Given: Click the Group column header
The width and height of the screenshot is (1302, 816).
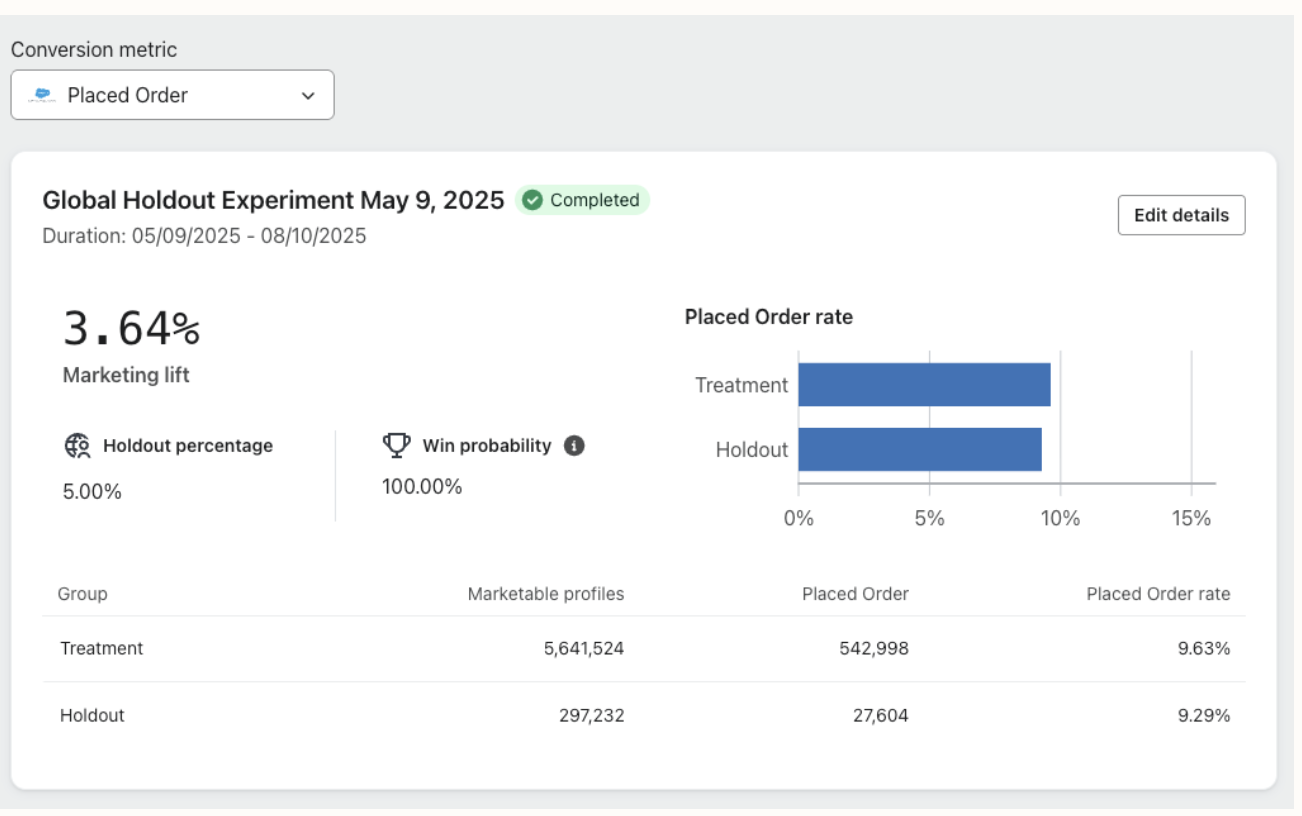Looking at the screenshot, I should [x=82, y=594].
